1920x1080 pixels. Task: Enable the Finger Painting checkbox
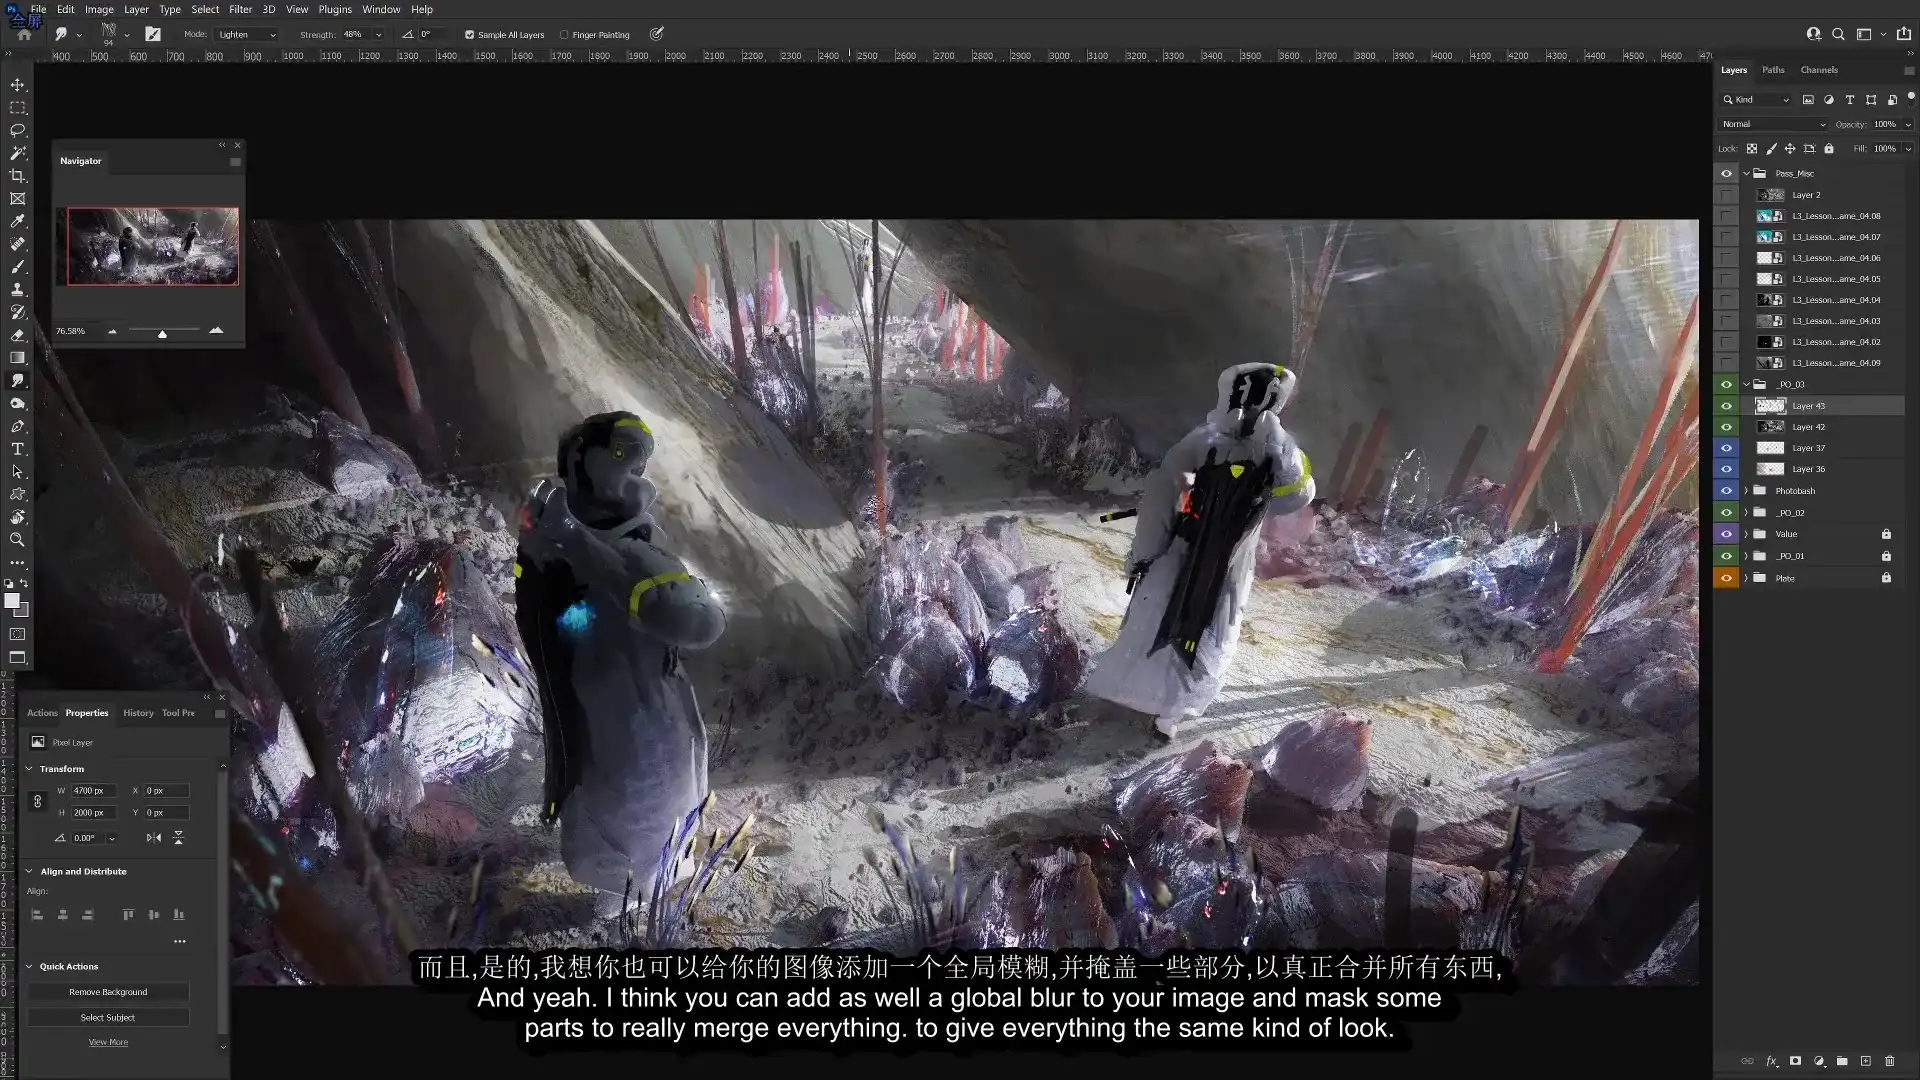(565, 34)
